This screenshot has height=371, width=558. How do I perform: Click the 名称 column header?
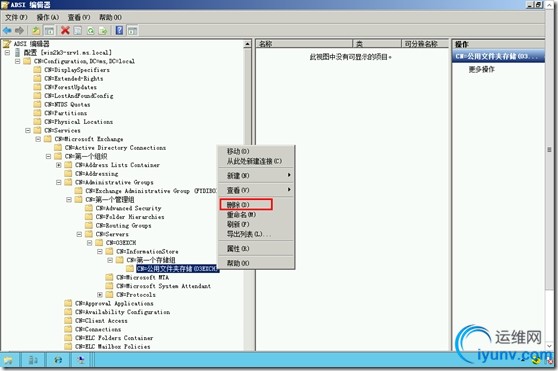(x=304, y=44)
